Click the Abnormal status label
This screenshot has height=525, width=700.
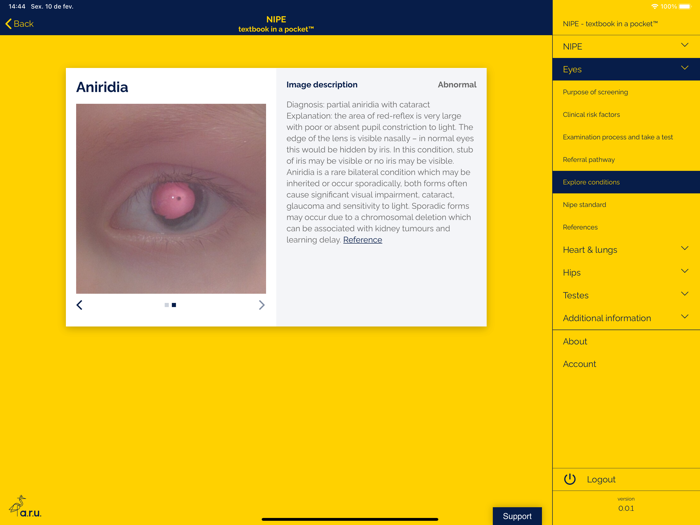(457, 84)
